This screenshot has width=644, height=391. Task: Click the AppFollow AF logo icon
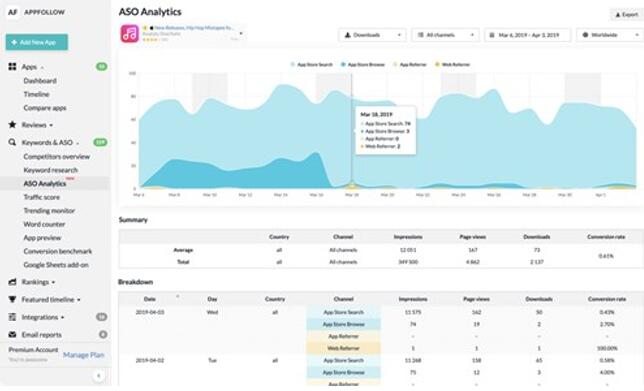(12, 12)
